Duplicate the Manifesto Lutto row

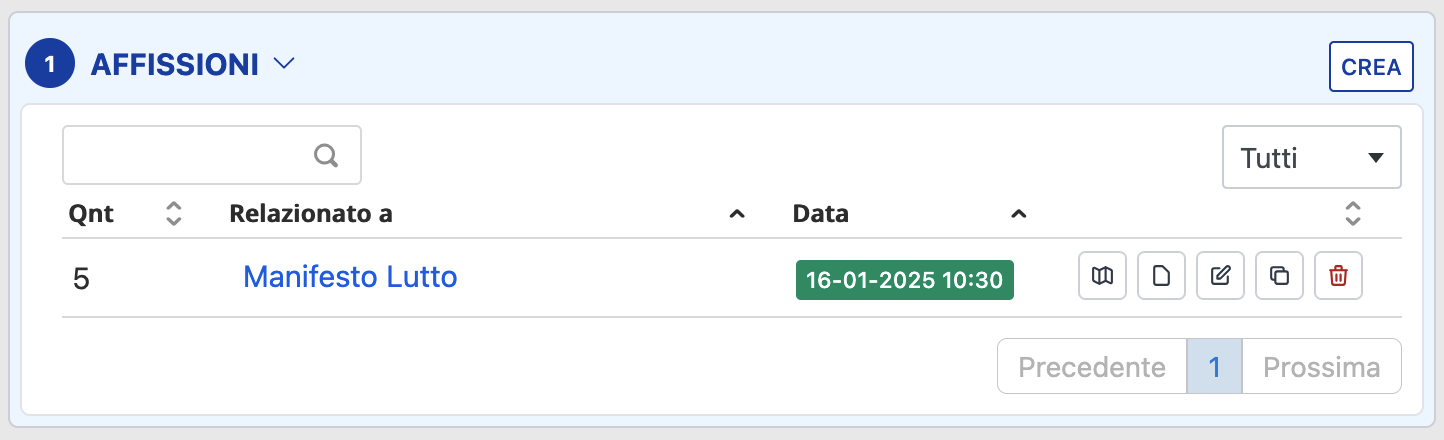click(1279, 277)
